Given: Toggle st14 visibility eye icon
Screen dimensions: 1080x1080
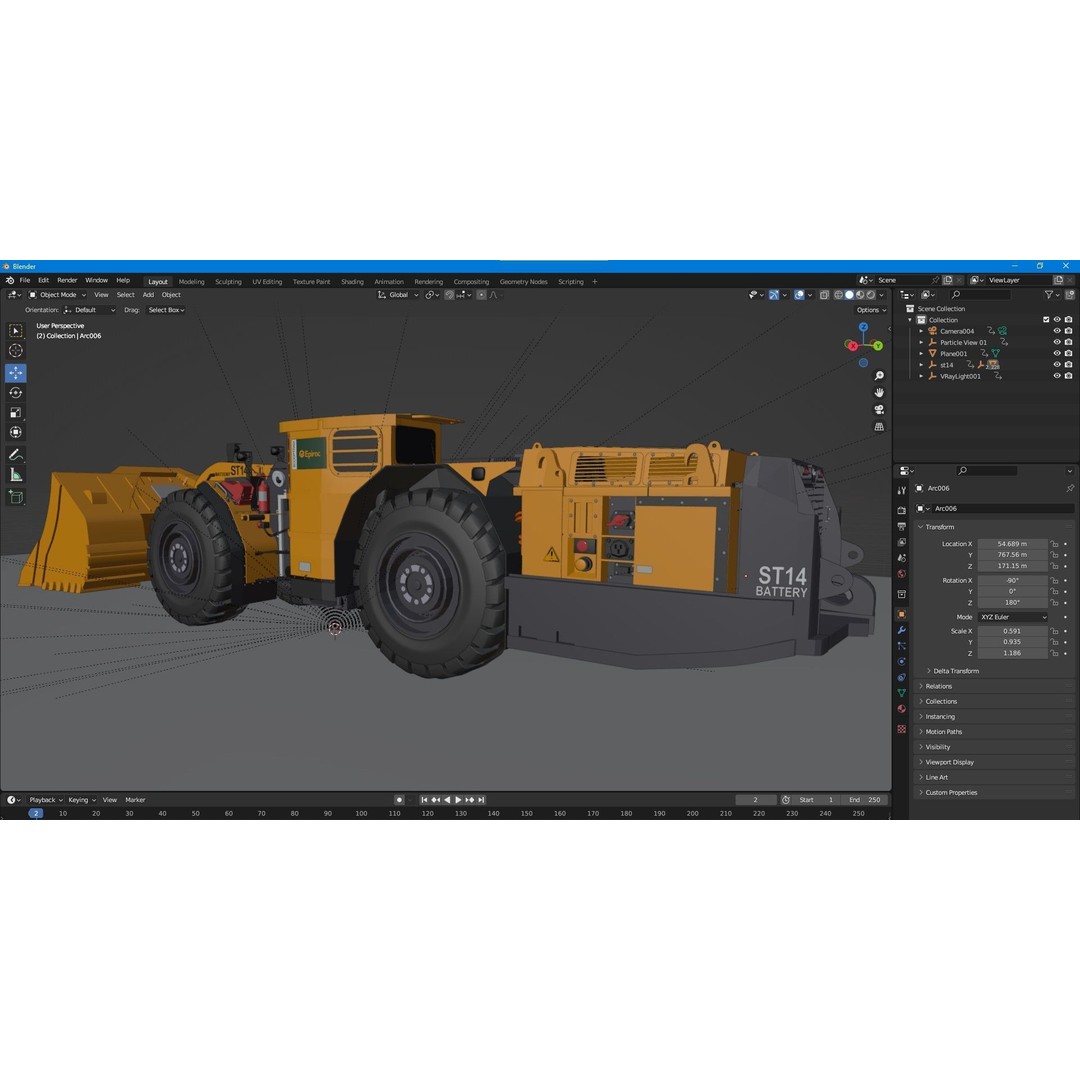Looking at the screenshot, I should 1057,365.
